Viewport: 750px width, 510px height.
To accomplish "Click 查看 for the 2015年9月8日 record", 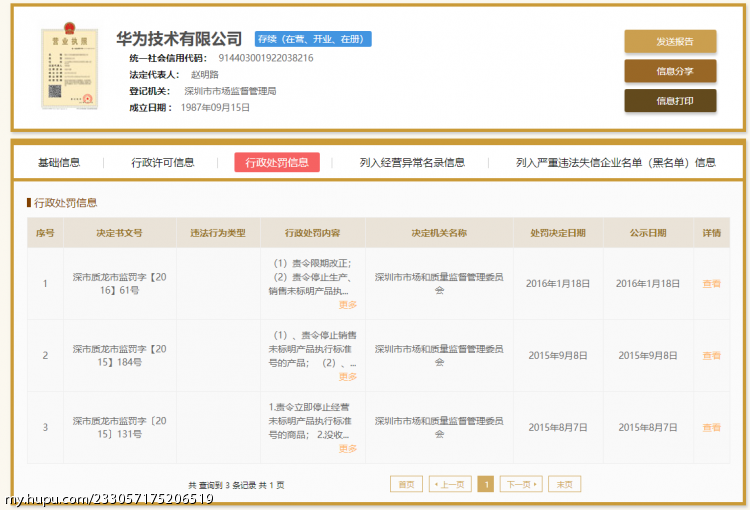I will coord(711,355).
